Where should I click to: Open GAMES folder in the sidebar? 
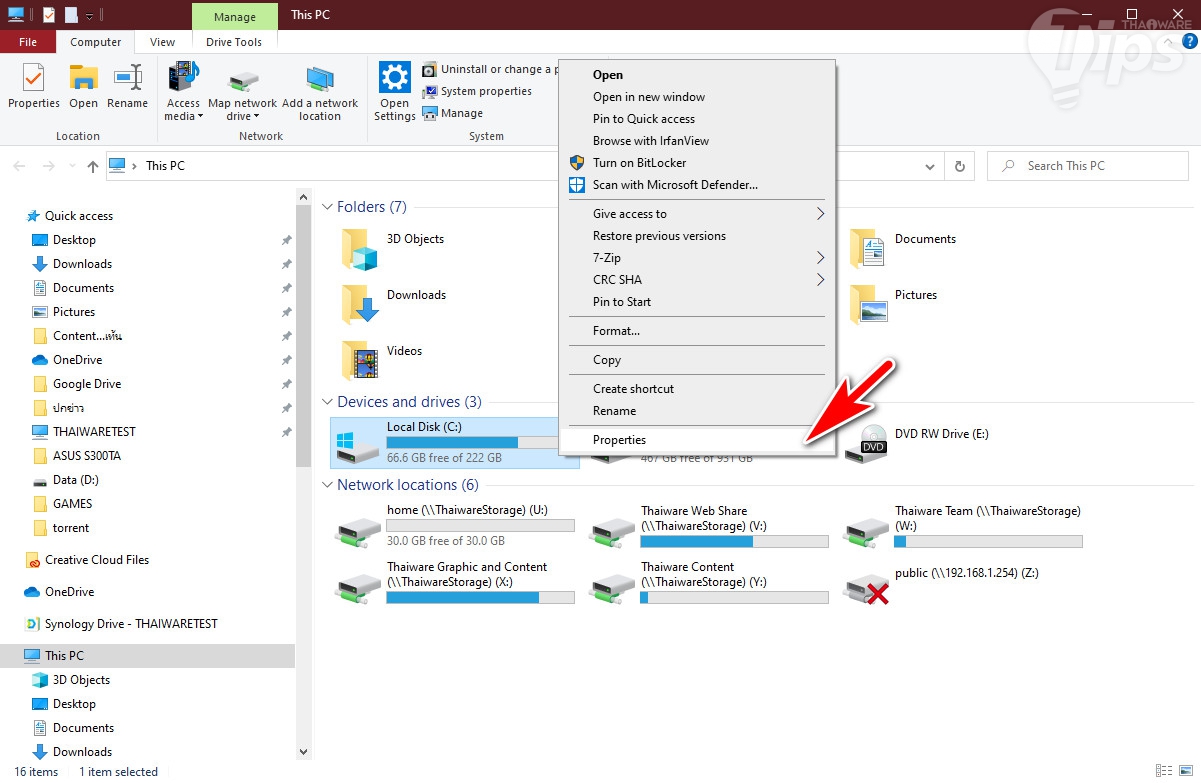coord(62,504)
